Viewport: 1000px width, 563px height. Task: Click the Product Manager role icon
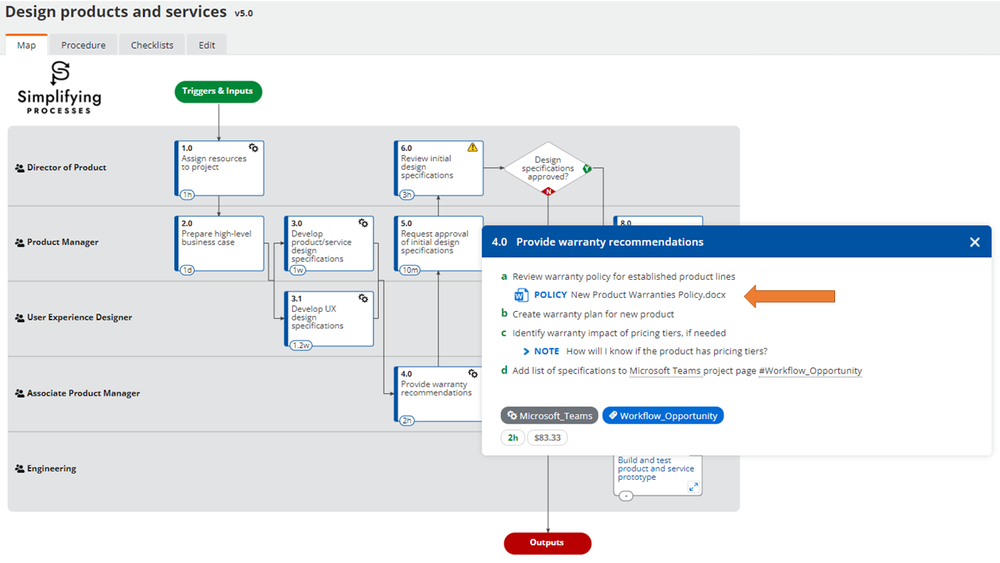[20, 242]
